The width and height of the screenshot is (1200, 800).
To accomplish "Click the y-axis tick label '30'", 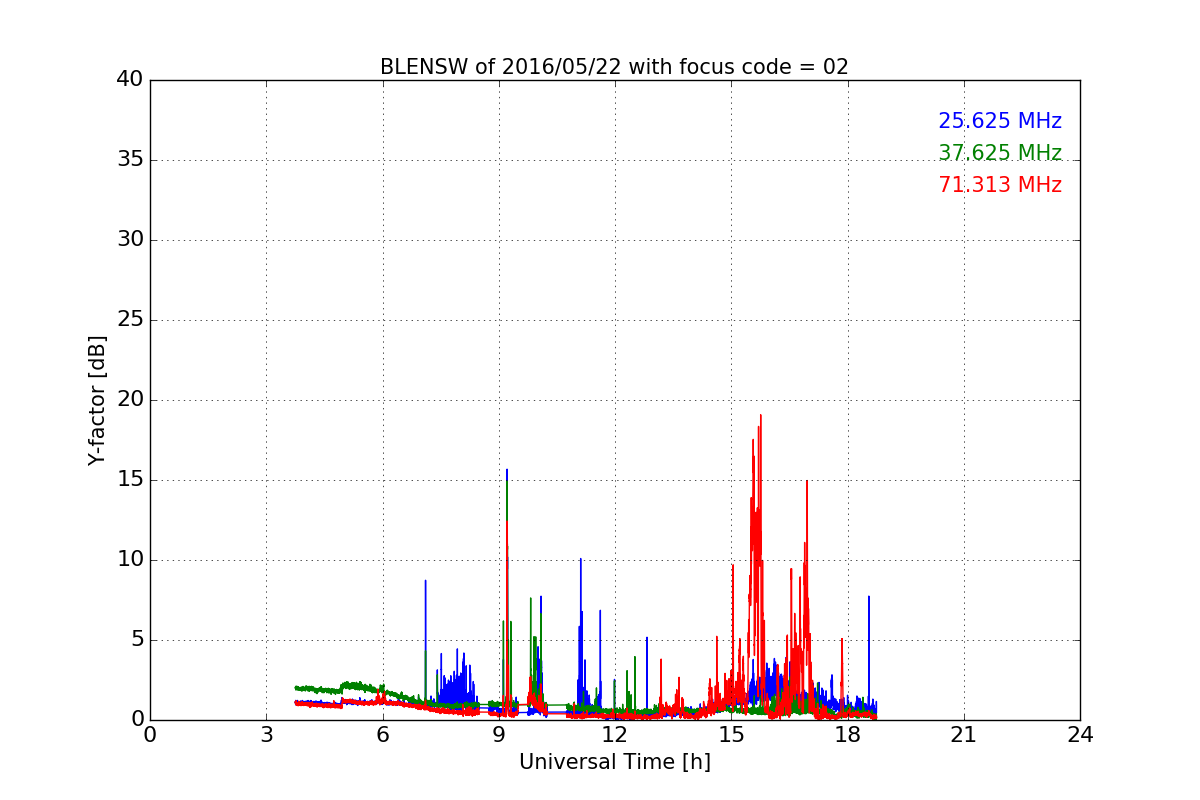I will pyautogui.click(x=130, y=240).
